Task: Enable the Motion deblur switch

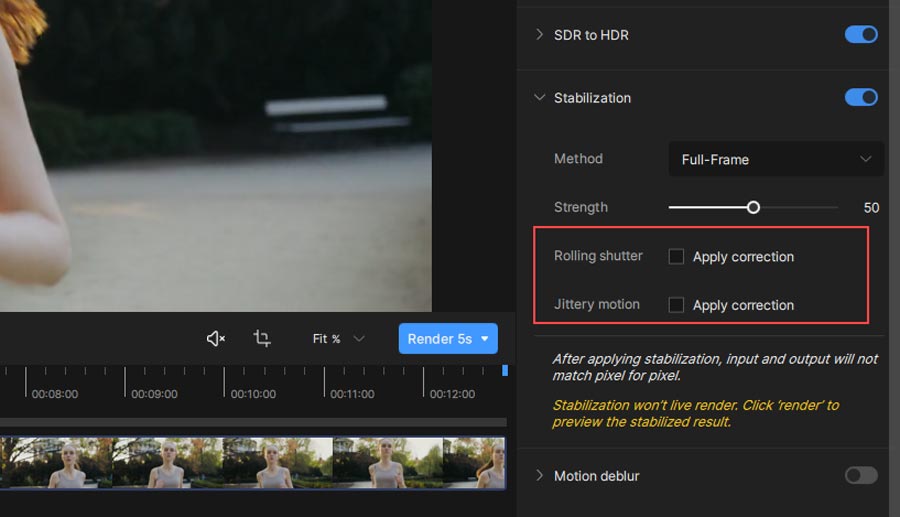Action: pyautogui.click(x=861, y=475)
